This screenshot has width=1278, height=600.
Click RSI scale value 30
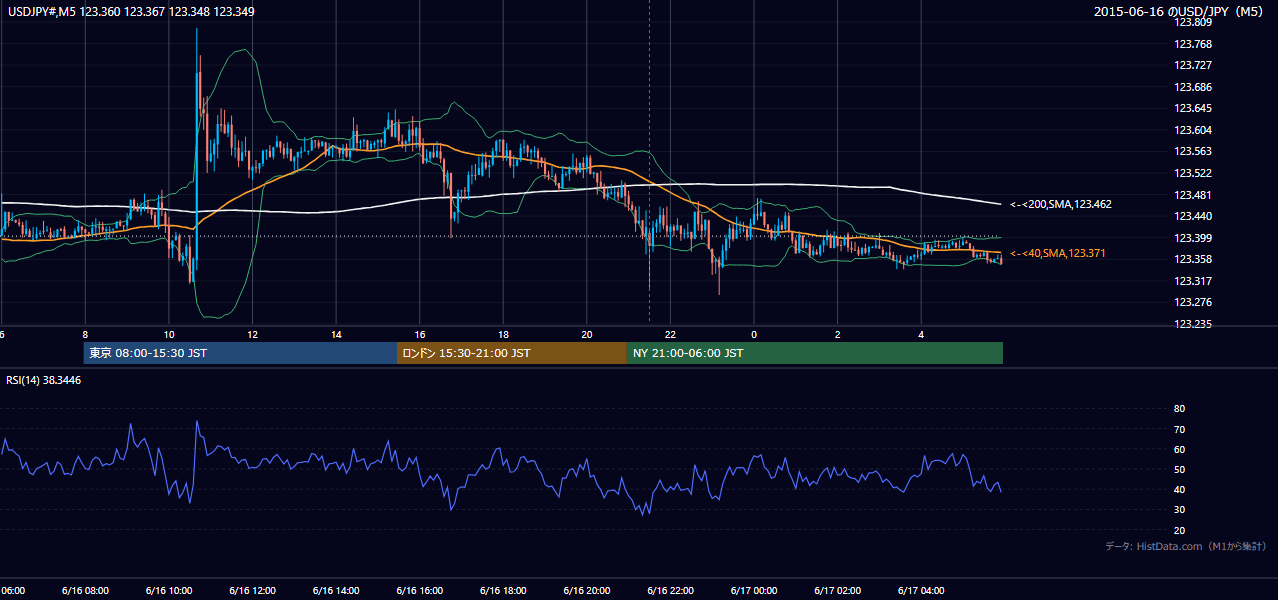pos(1179,510)
